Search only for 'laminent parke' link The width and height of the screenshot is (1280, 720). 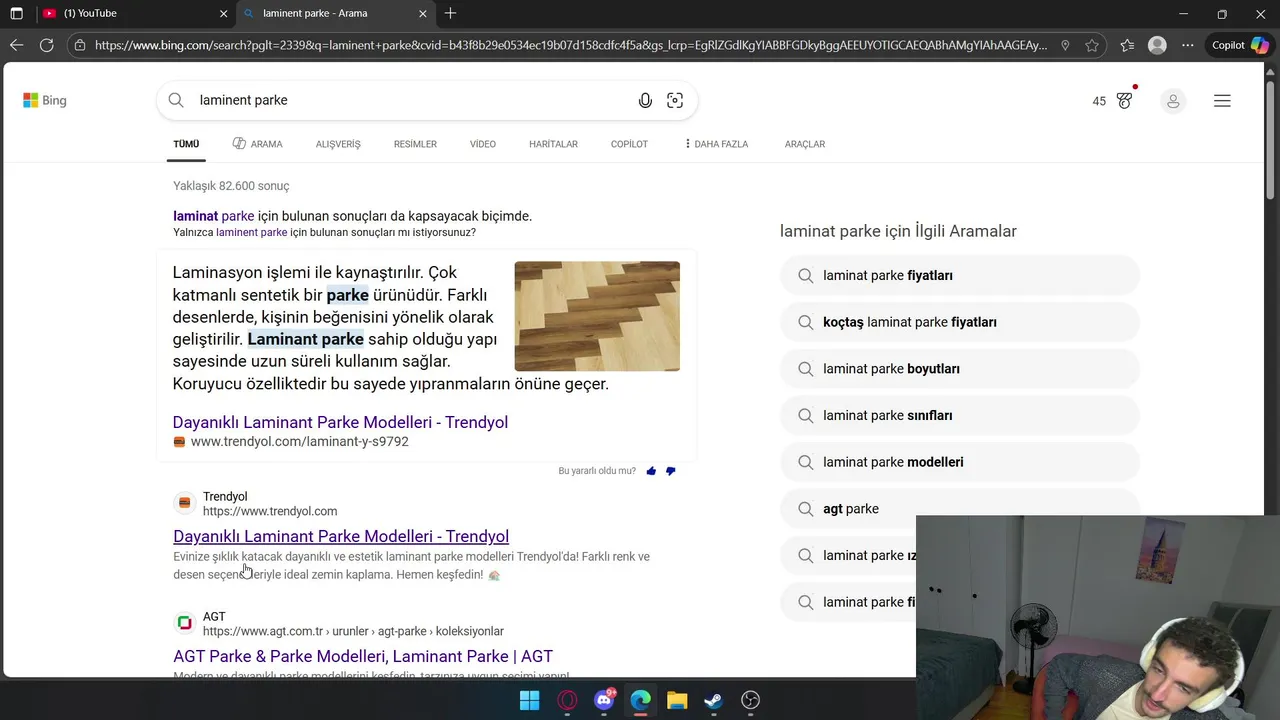click(x=252, y=232)
